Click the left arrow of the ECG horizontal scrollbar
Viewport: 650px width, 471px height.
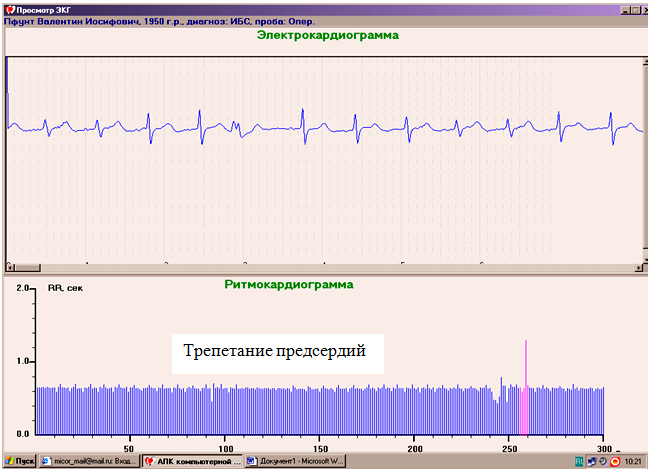[10, 268]
